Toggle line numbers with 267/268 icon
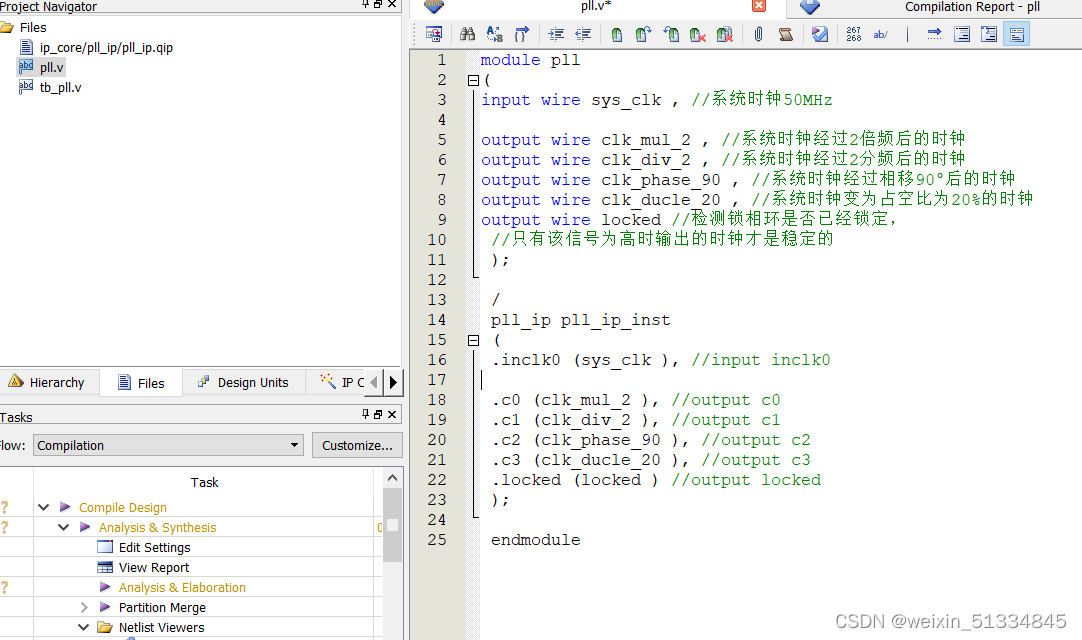 pyautogui.click(x=853, y=33)
